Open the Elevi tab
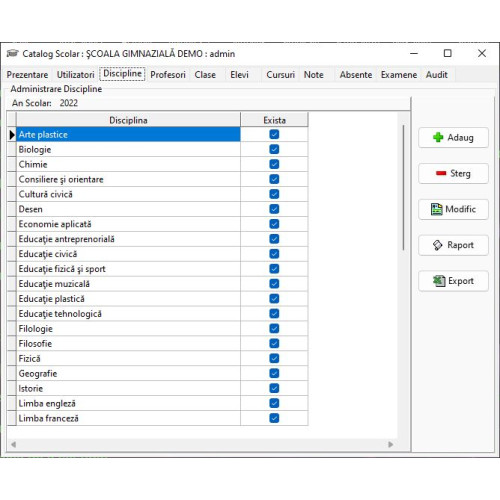The width and height of the screenshot is (500, 500). [239, 75]
